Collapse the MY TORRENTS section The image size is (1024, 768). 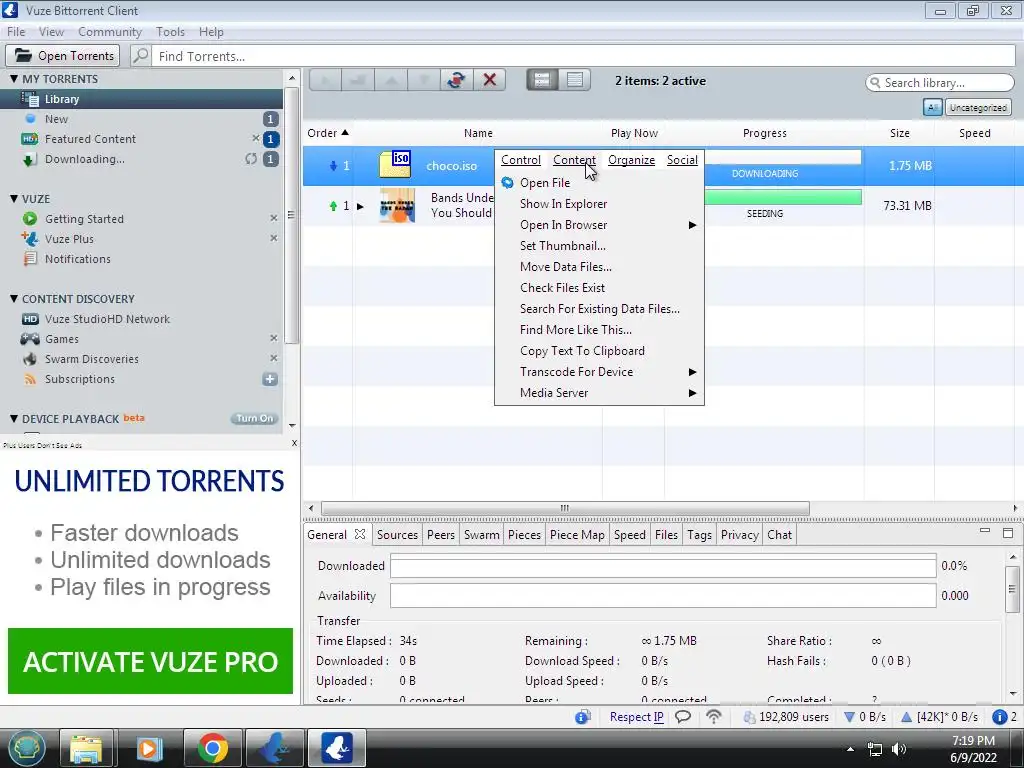pyautogui.click(x=14, y=78)
